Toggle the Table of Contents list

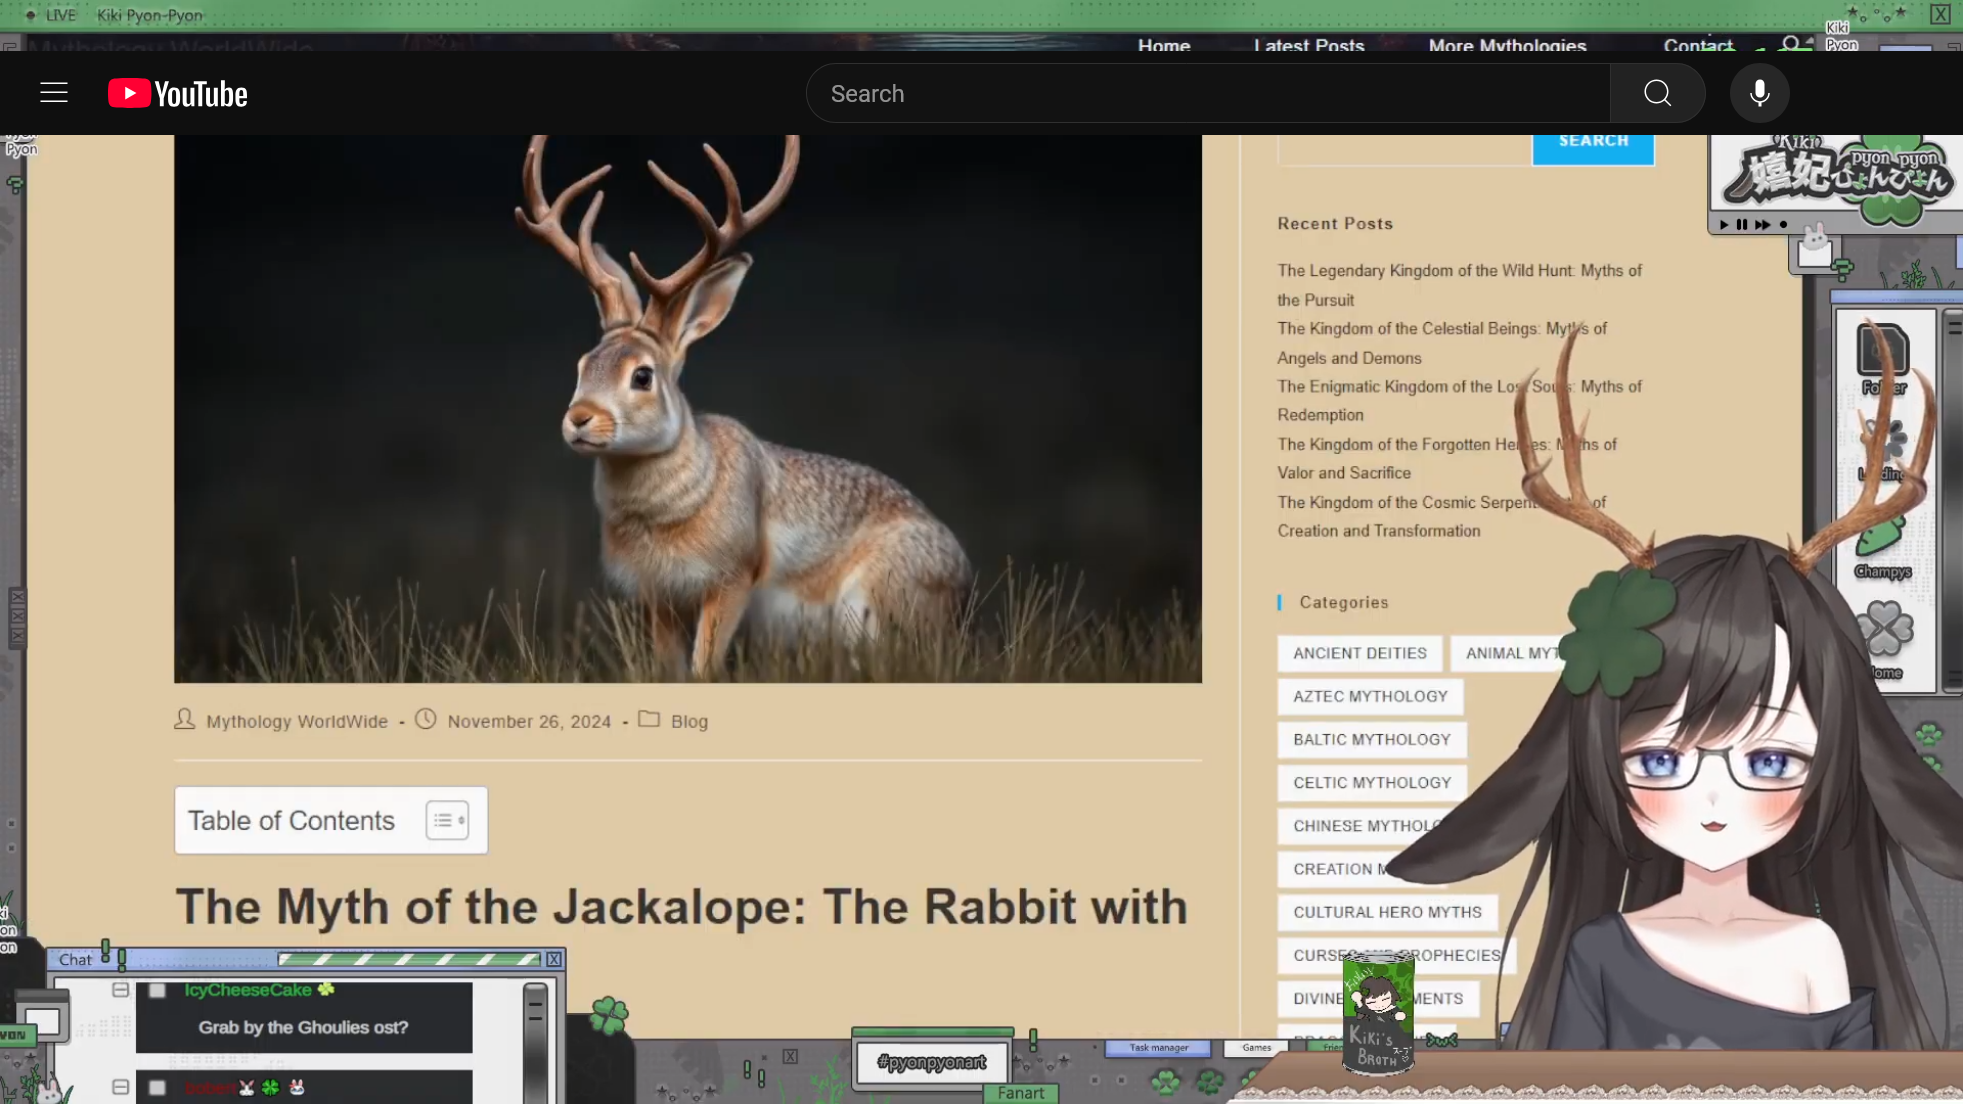pos(447,820)
